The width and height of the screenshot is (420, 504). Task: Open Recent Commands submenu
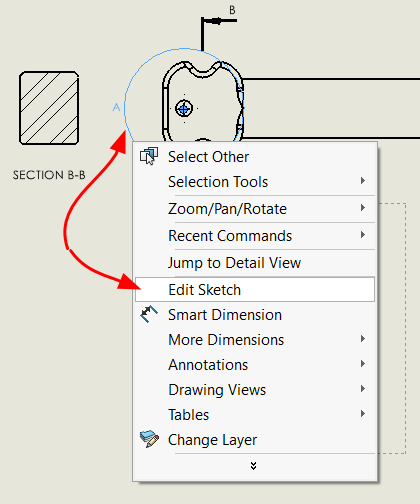pos(255,236)
